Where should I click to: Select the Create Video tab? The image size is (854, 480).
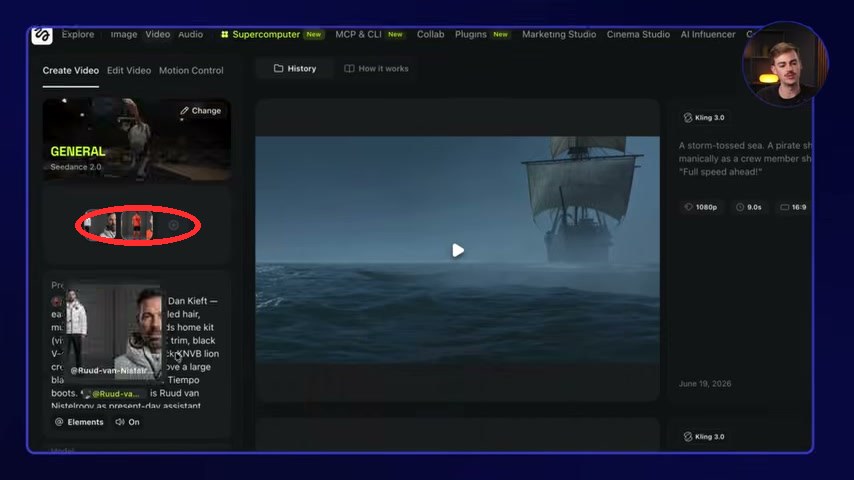(x=71, y=70)
